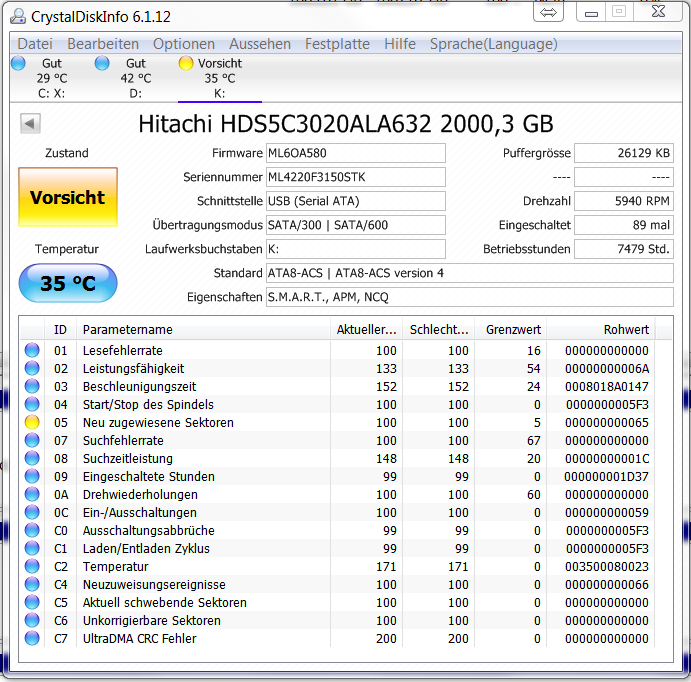Open the Aussehen menu
Screen dimensions: 691x682
(x=260, y=44)
